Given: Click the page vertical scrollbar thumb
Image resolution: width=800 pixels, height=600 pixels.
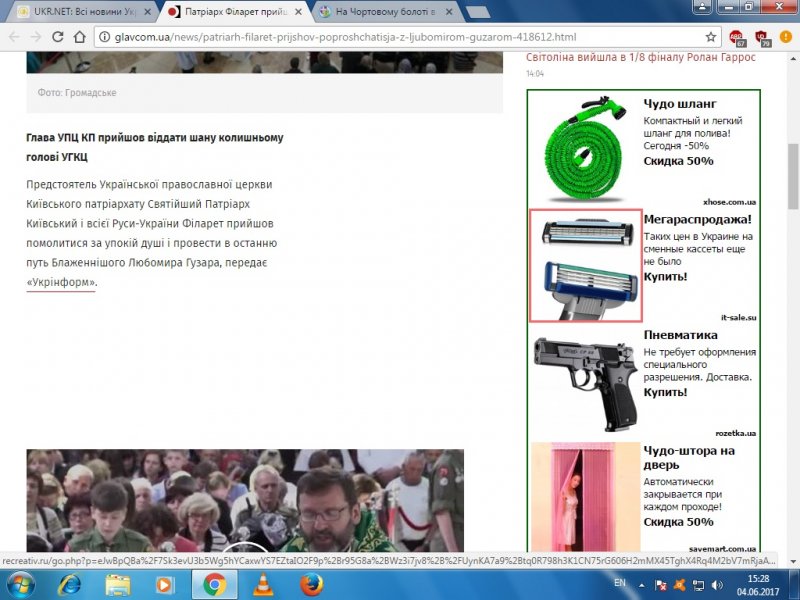Looking at the screenshot, I should pyautogui.click(x=793, y=175).
